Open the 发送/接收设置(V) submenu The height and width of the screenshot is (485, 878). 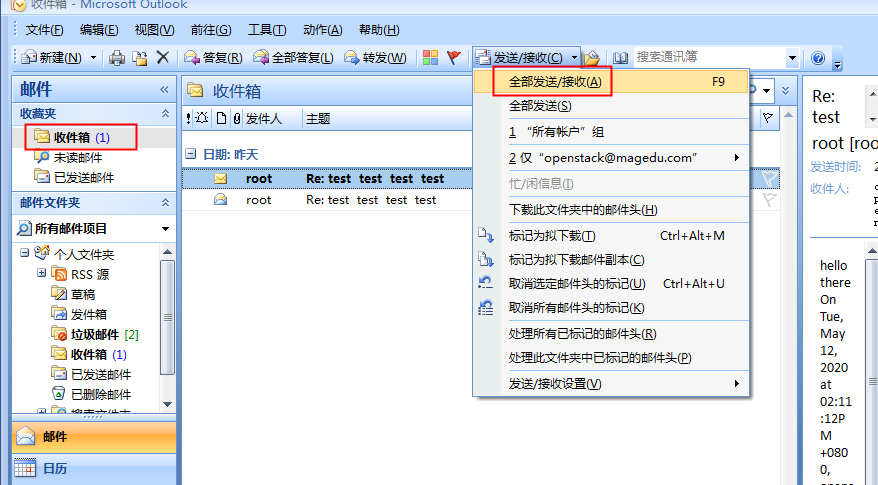click(x=611, y=384)
